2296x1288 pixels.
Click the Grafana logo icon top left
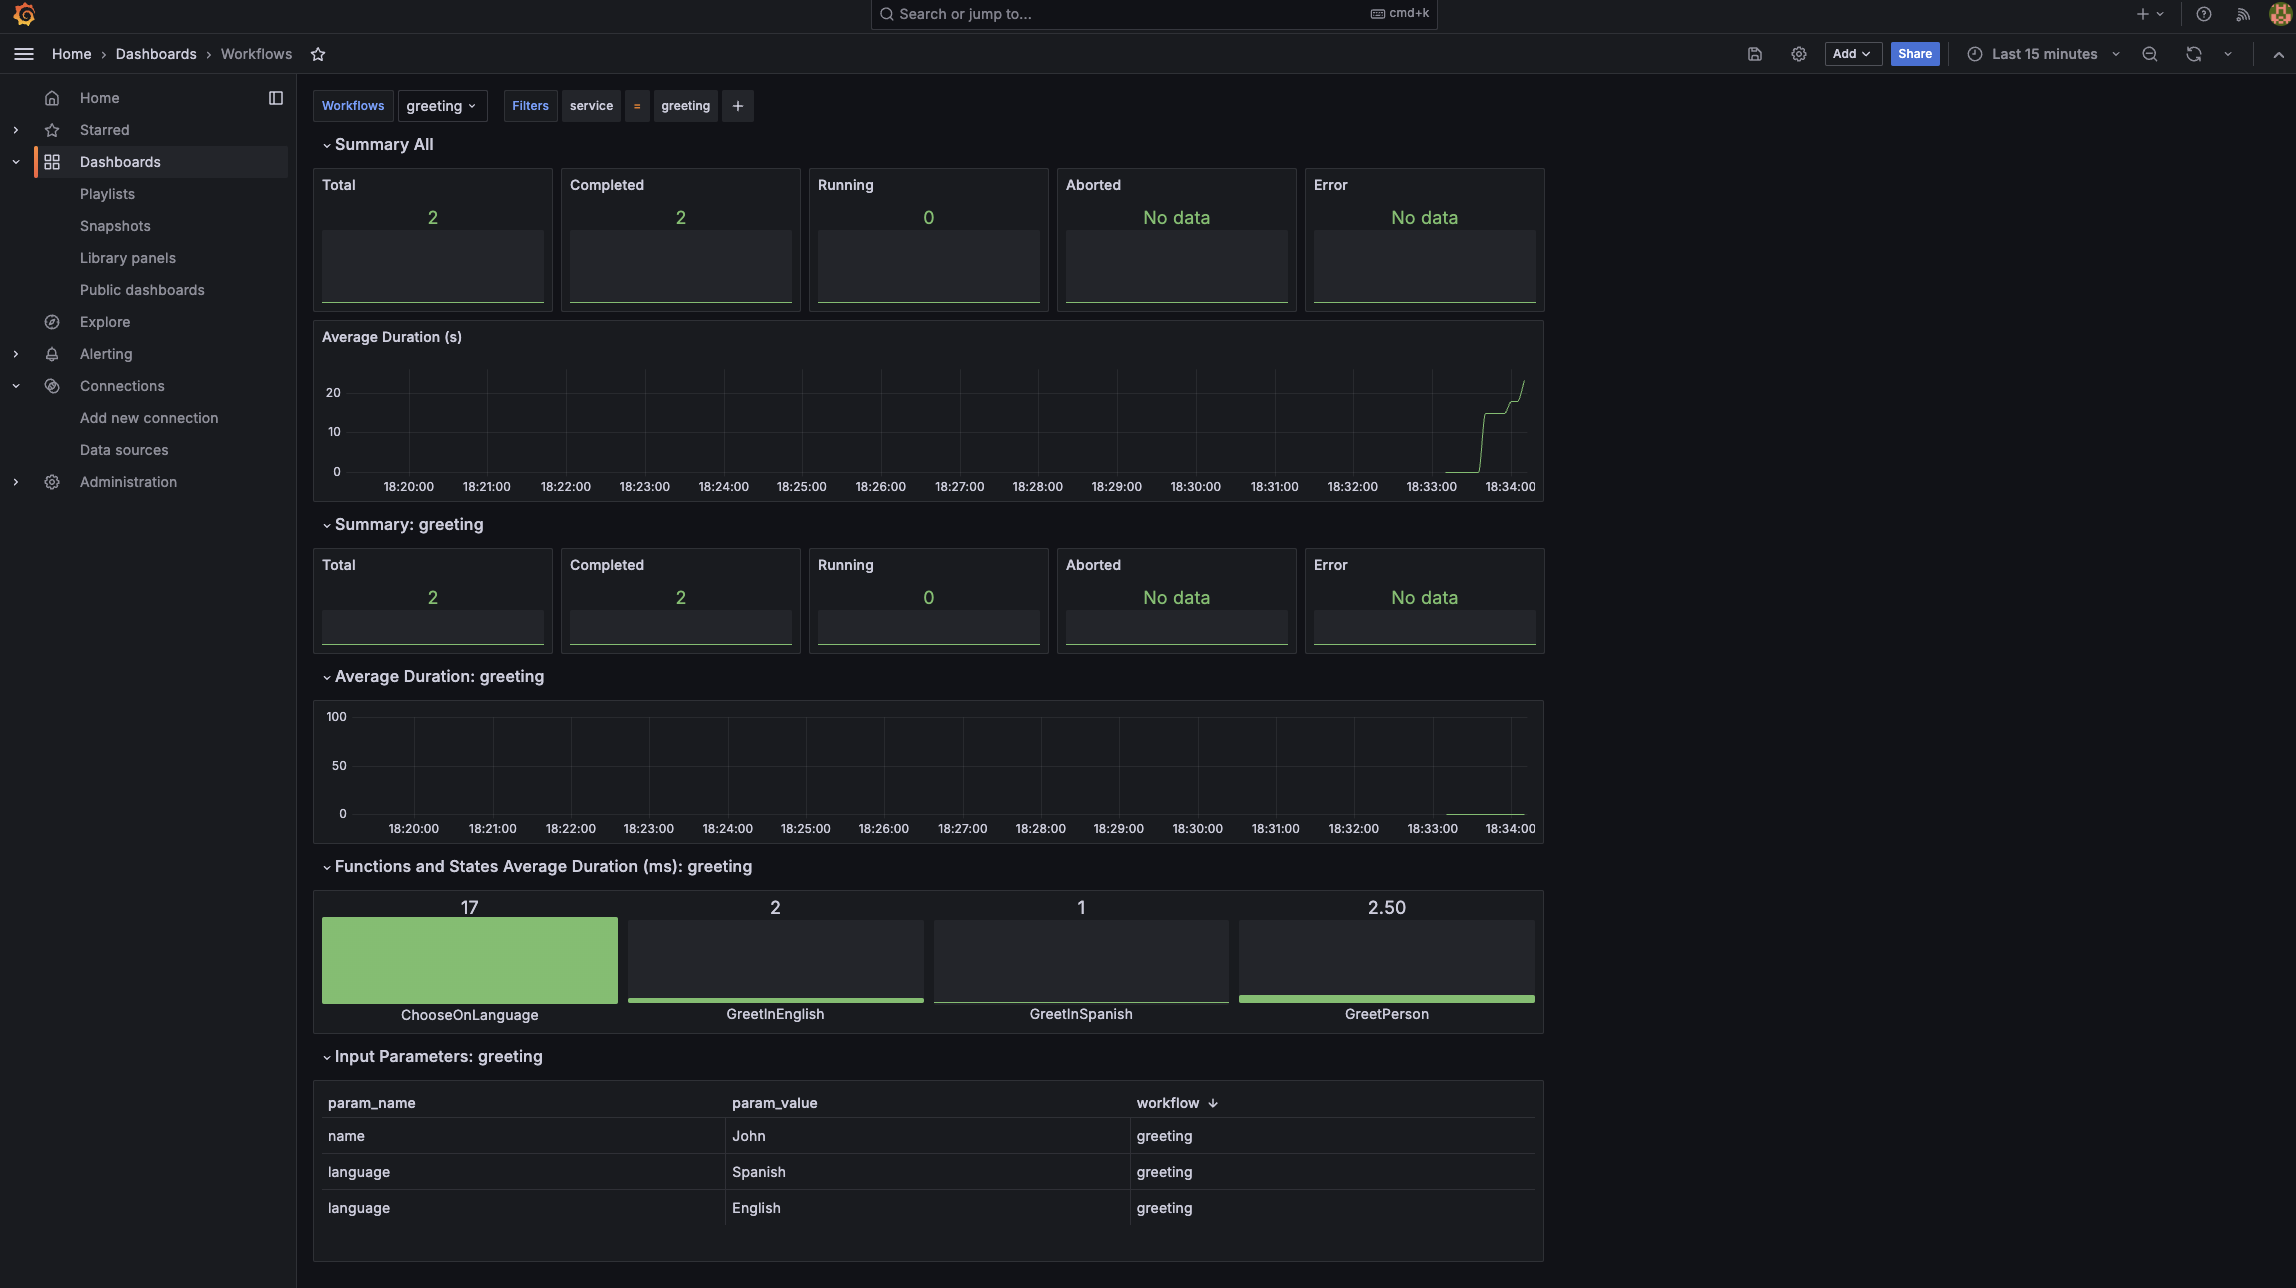coord(24,13)
